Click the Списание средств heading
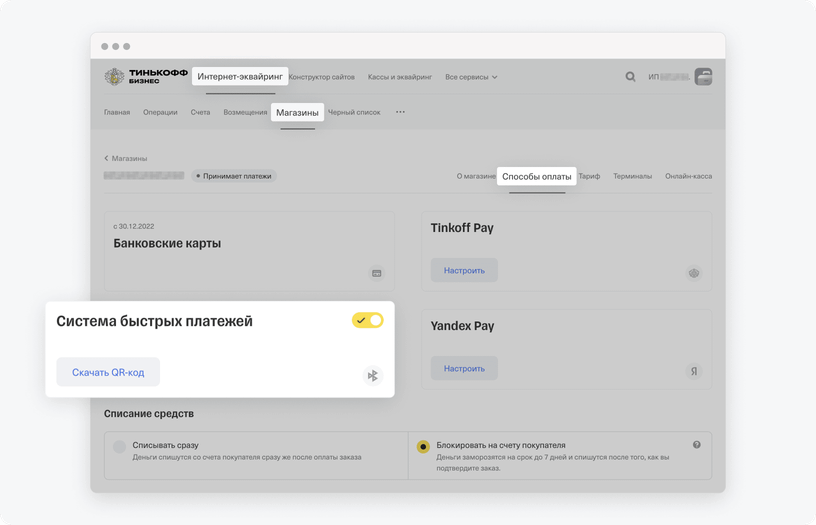Viewport: 816px width, 525px height. [x=149, y=414]
